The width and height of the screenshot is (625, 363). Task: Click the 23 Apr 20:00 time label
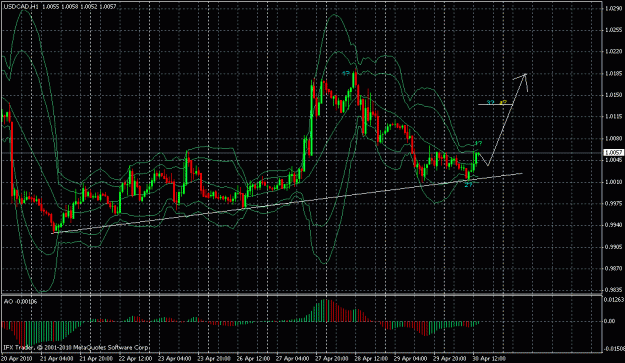point(214,358)
